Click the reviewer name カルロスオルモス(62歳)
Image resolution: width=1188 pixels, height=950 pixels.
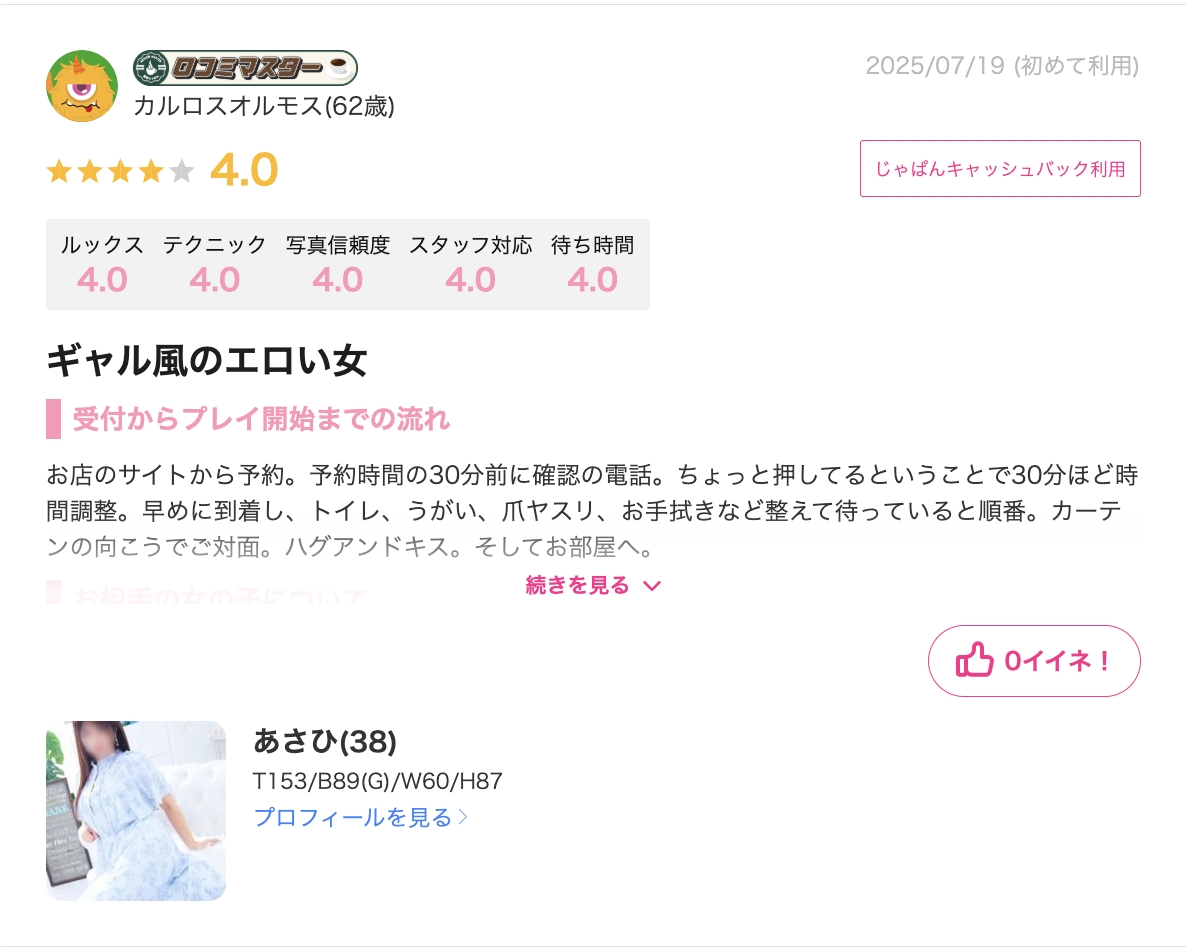tap(264, 106)
